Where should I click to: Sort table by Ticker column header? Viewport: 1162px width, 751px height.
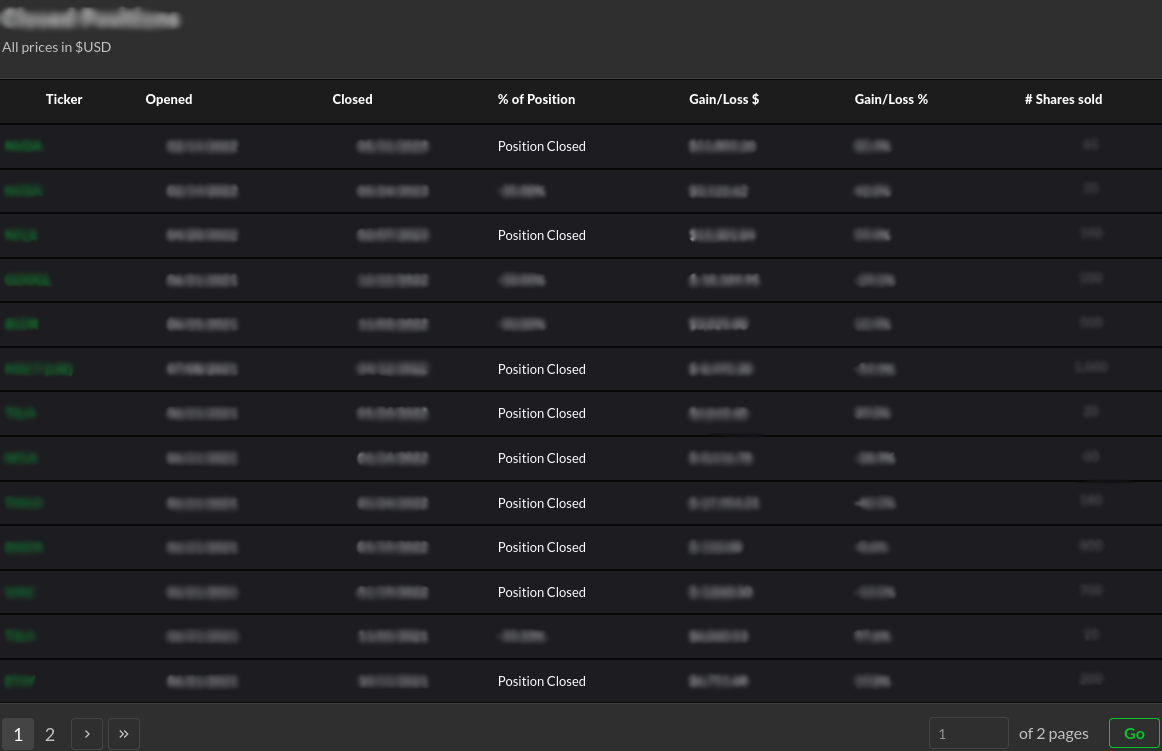(64, 99)
